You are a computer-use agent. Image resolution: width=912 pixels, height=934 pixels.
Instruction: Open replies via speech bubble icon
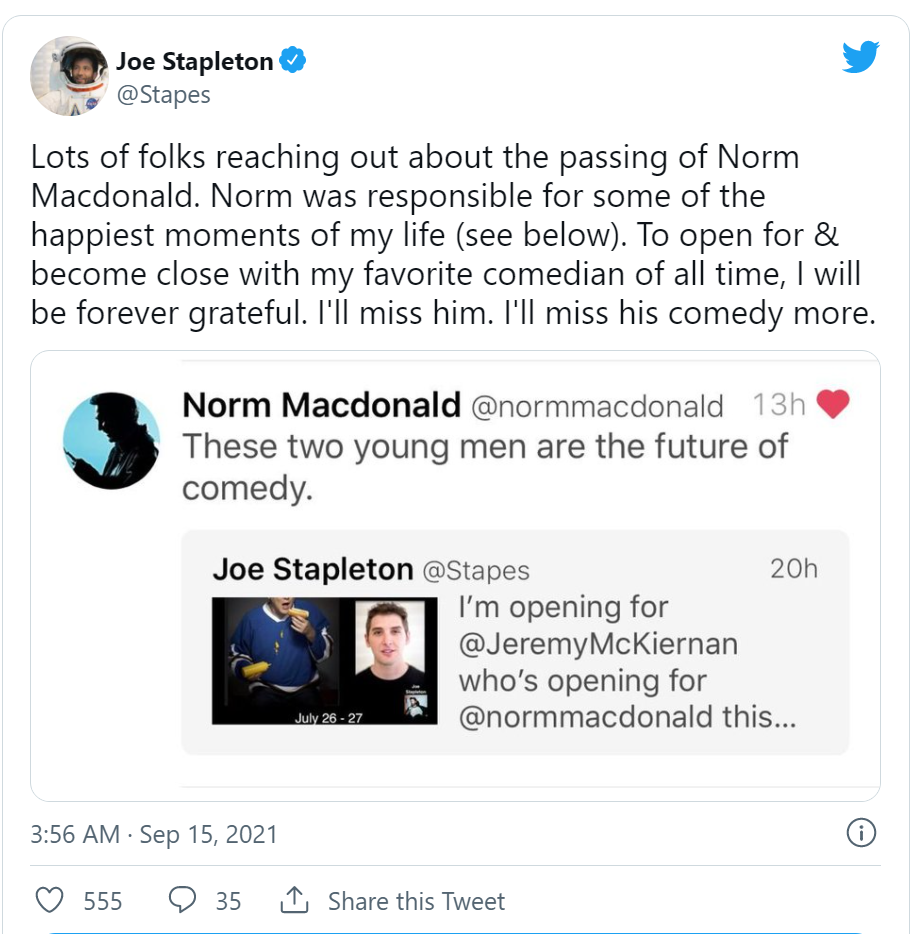click(x=182, y=900)
